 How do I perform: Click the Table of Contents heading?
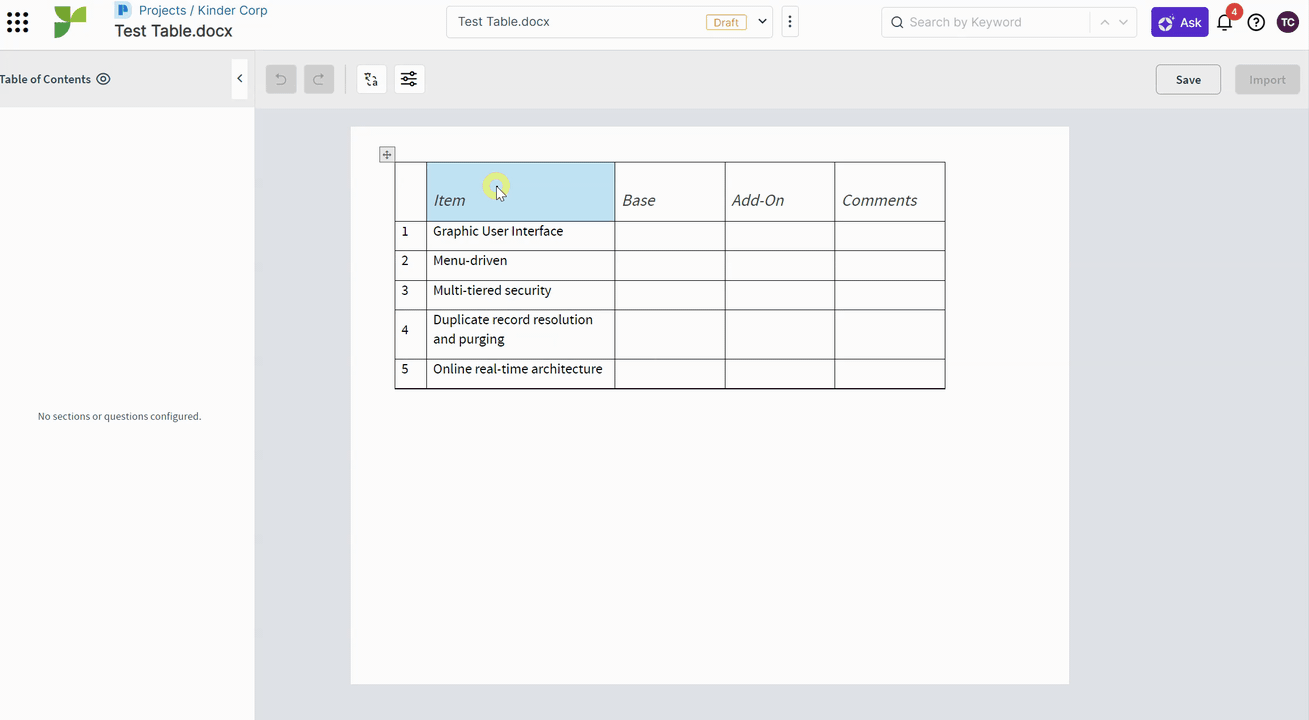pyautogui.click(x=45, y=79)
